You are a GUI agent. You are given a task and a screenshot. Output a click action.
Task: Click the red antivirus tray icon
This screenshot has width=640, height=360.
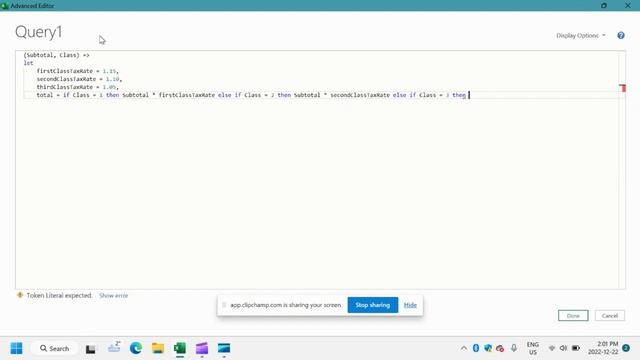tap(500, 348)
